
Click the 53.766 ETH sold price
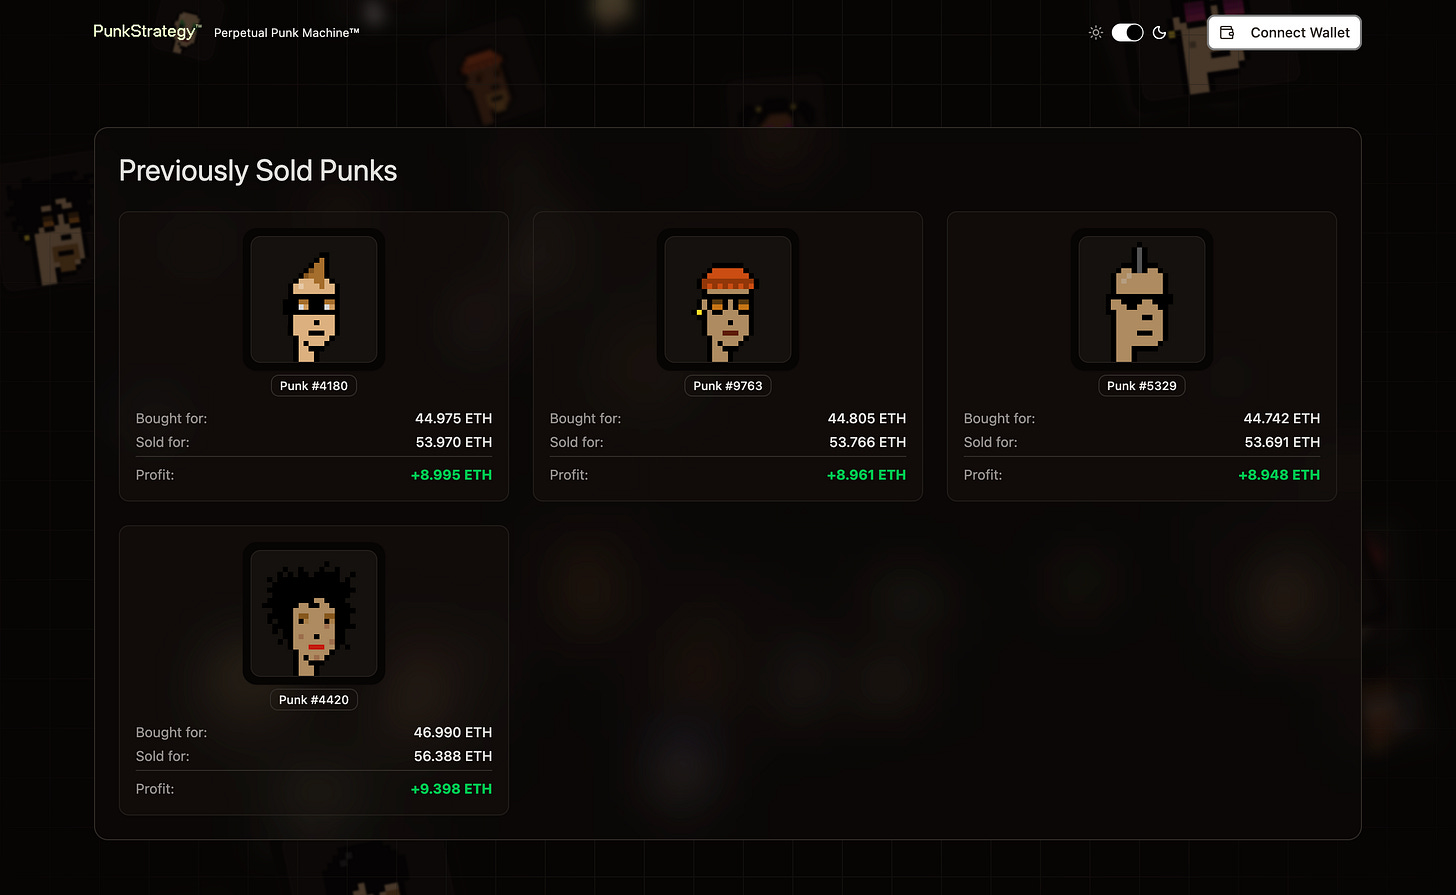point(867,442)
